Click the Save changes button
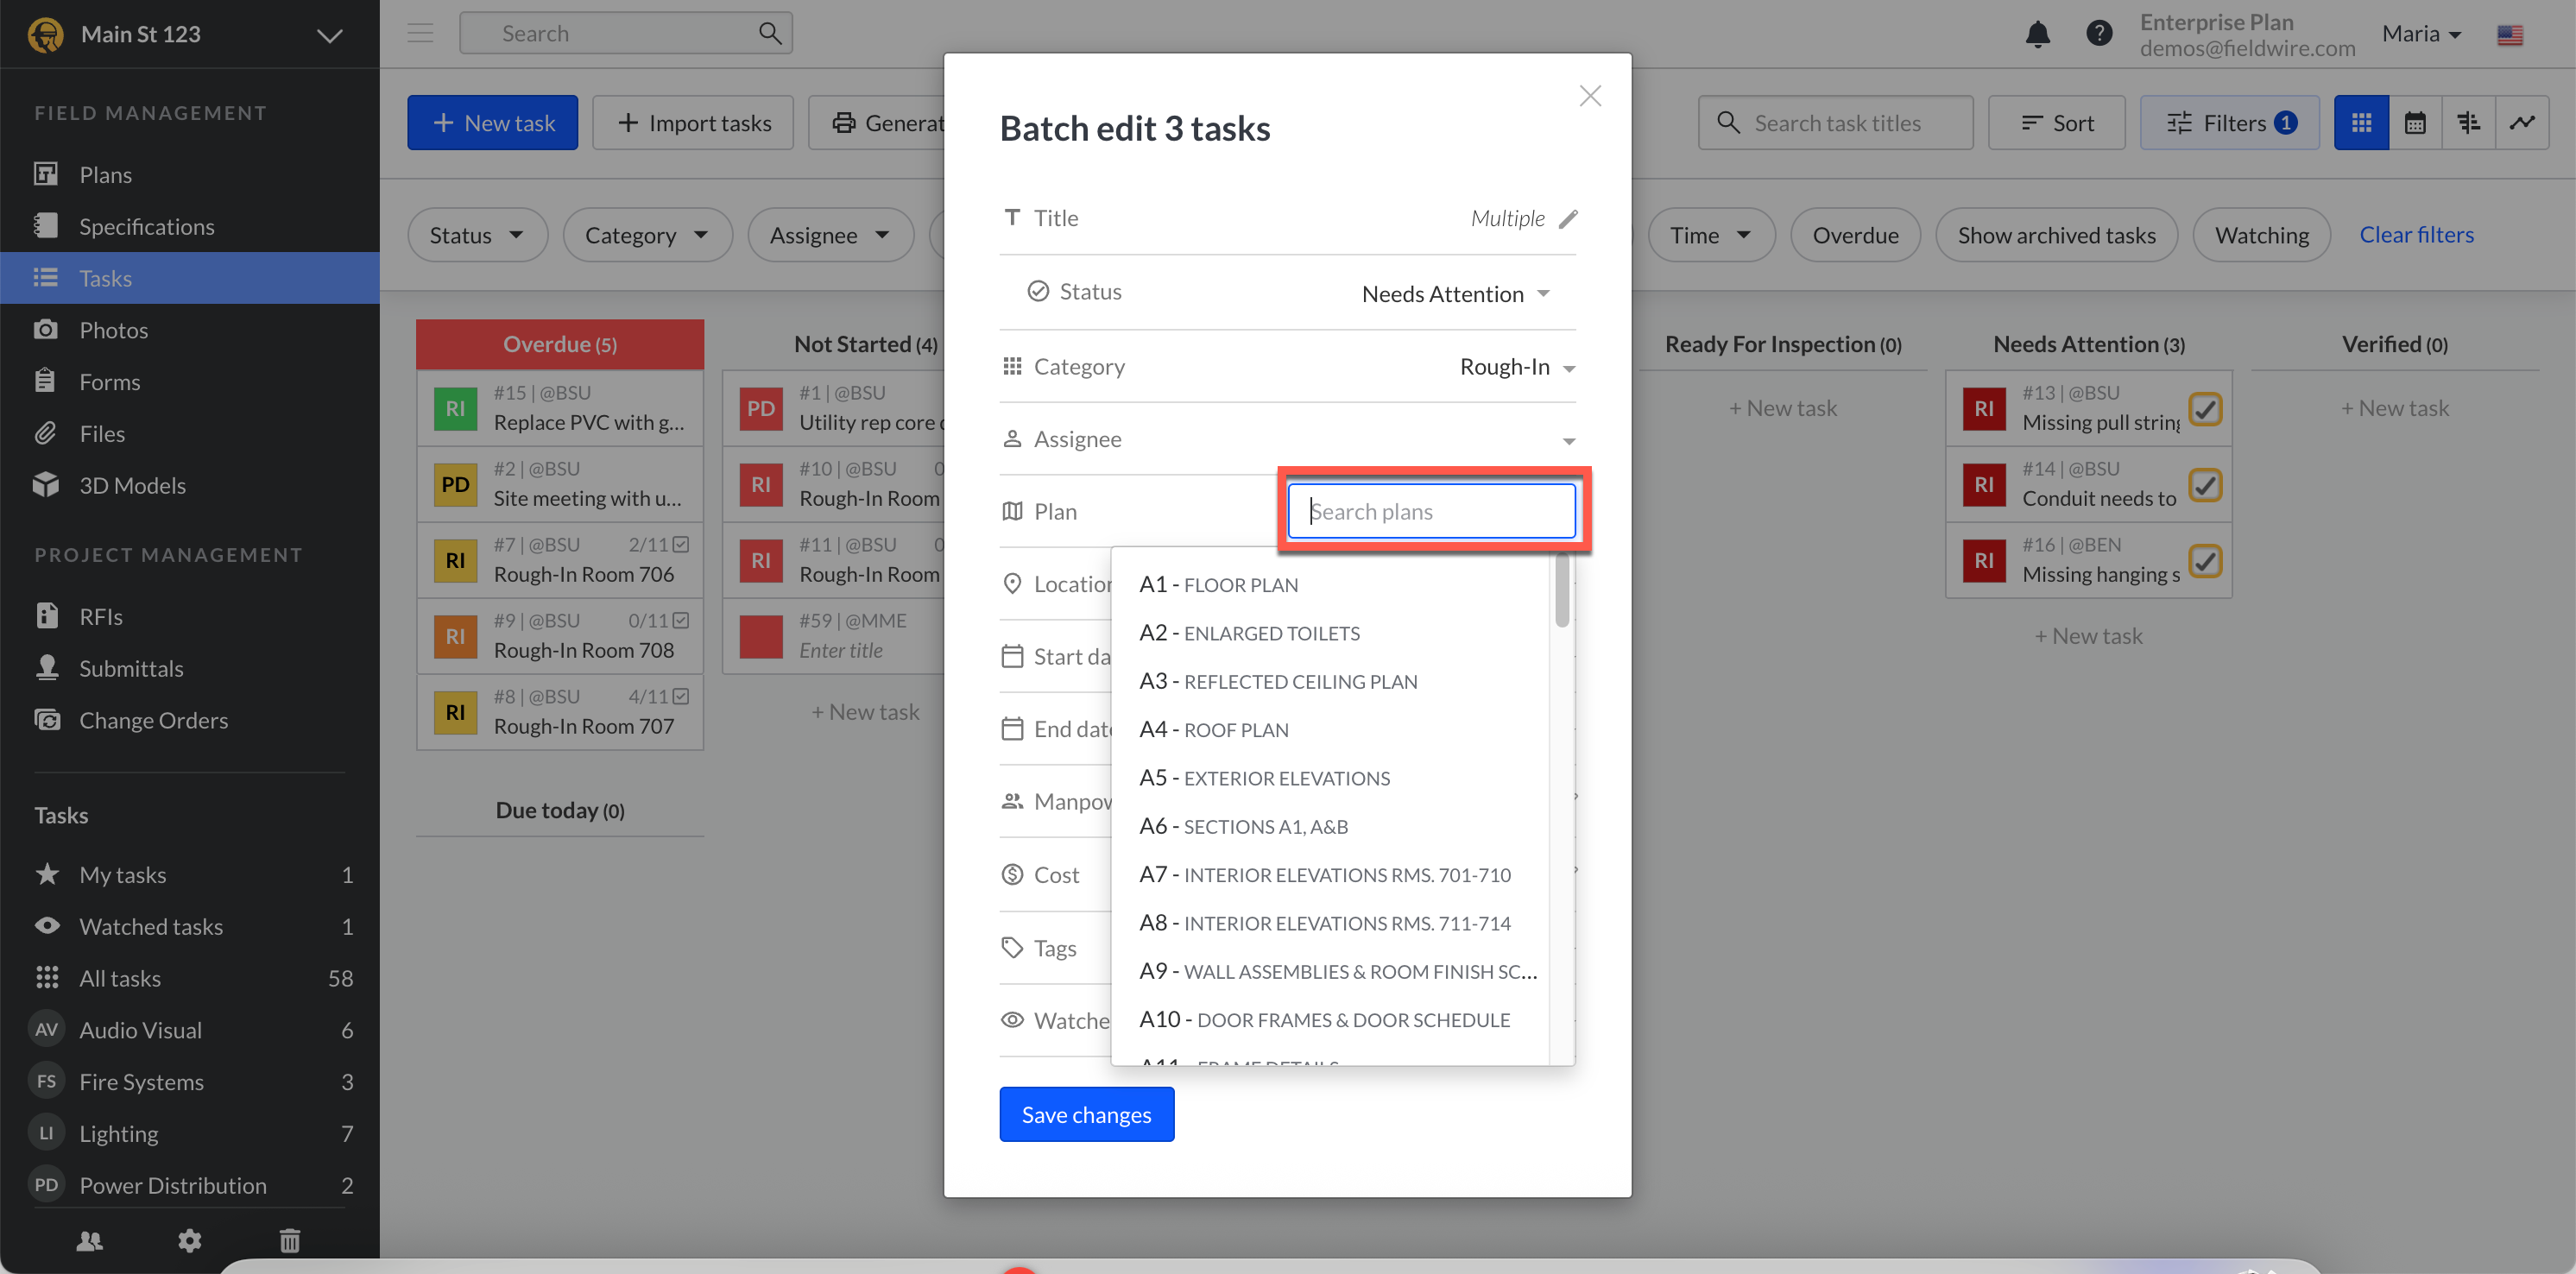 [1086, 1114]
